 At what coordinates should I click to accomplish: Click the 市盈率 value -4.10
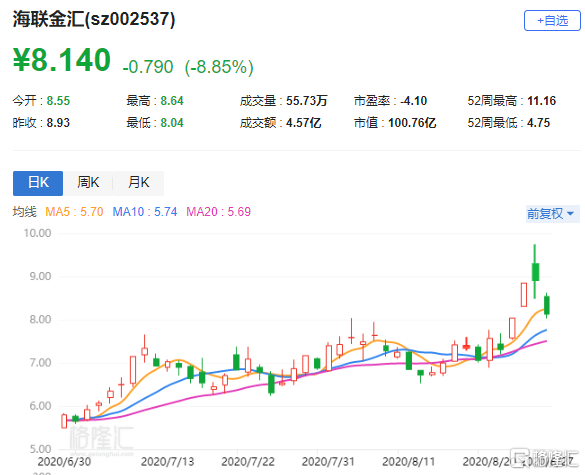(414, 101)
